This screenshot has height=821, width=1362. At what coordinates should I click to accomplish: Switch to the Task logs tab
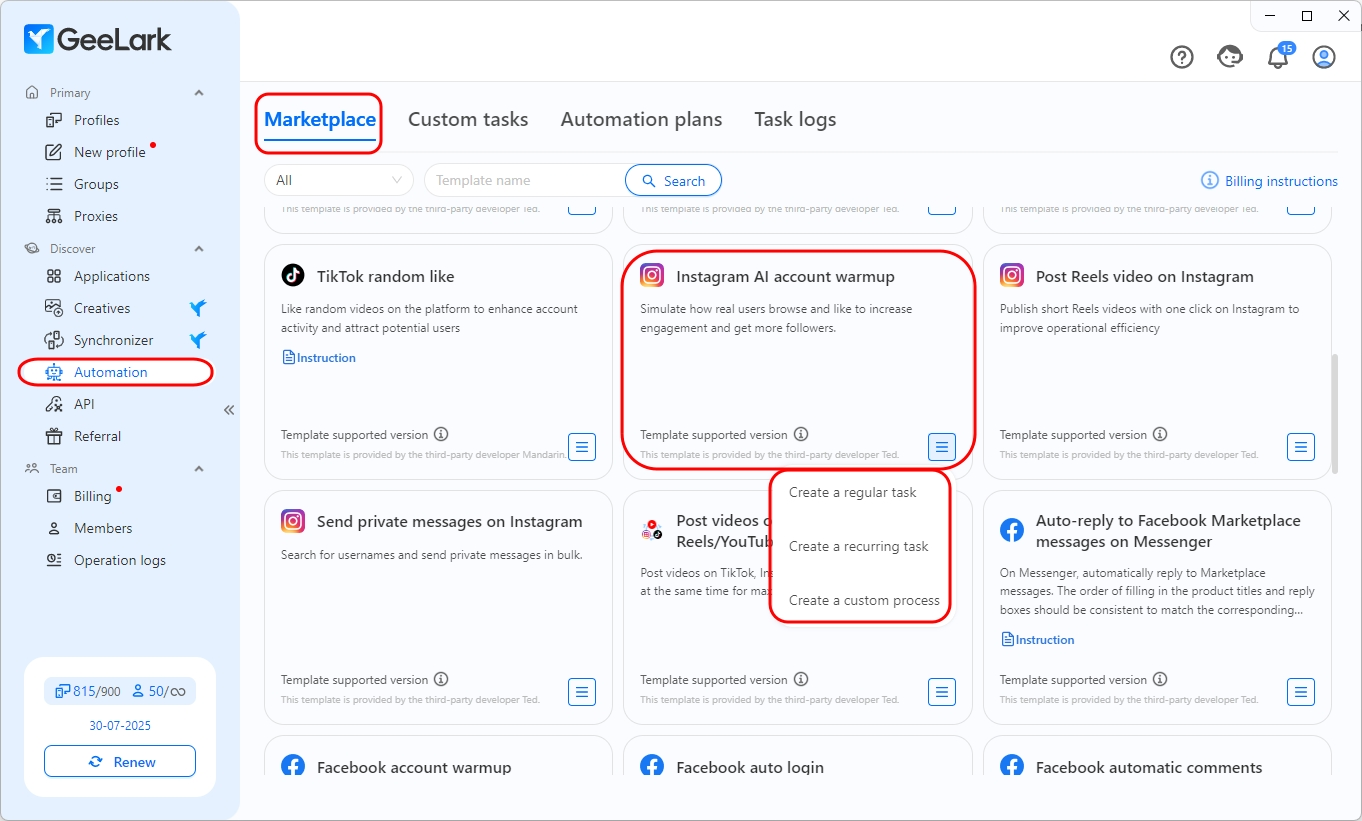(x=795, y=120)
